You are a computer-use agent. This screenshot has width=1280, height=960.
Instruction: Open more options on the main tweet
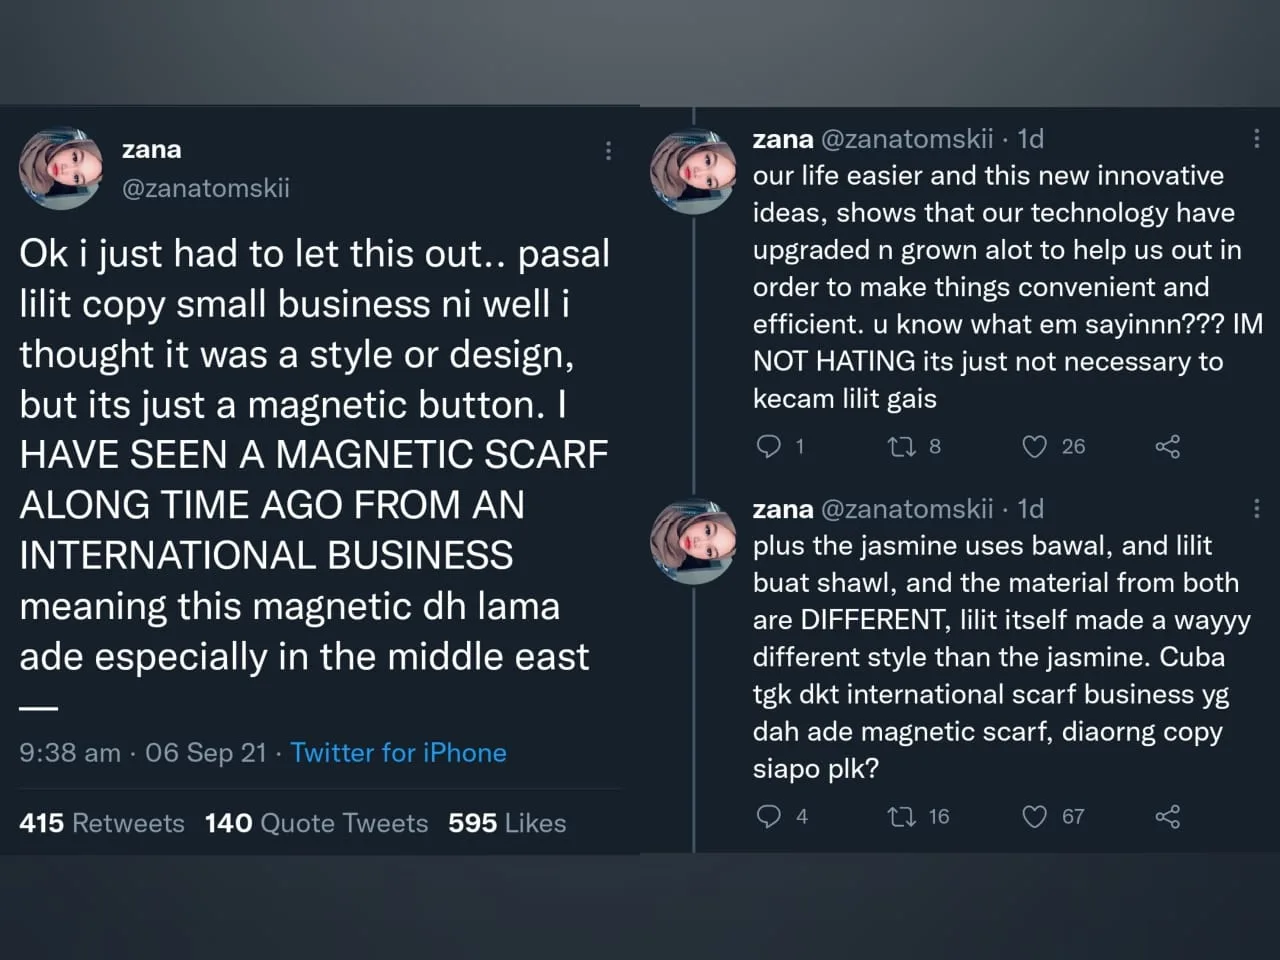(608, 151)
